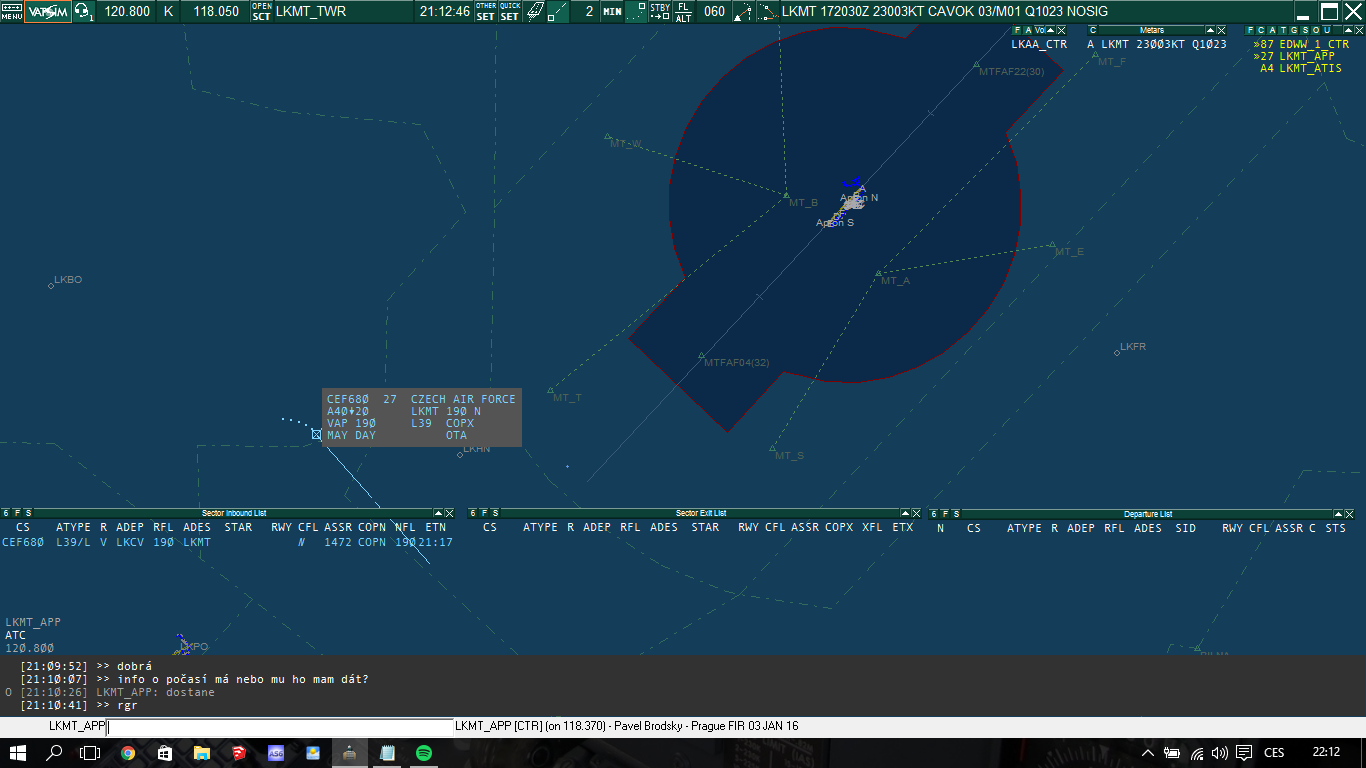Click F button in Departure List header

click(x=946, y=513)
